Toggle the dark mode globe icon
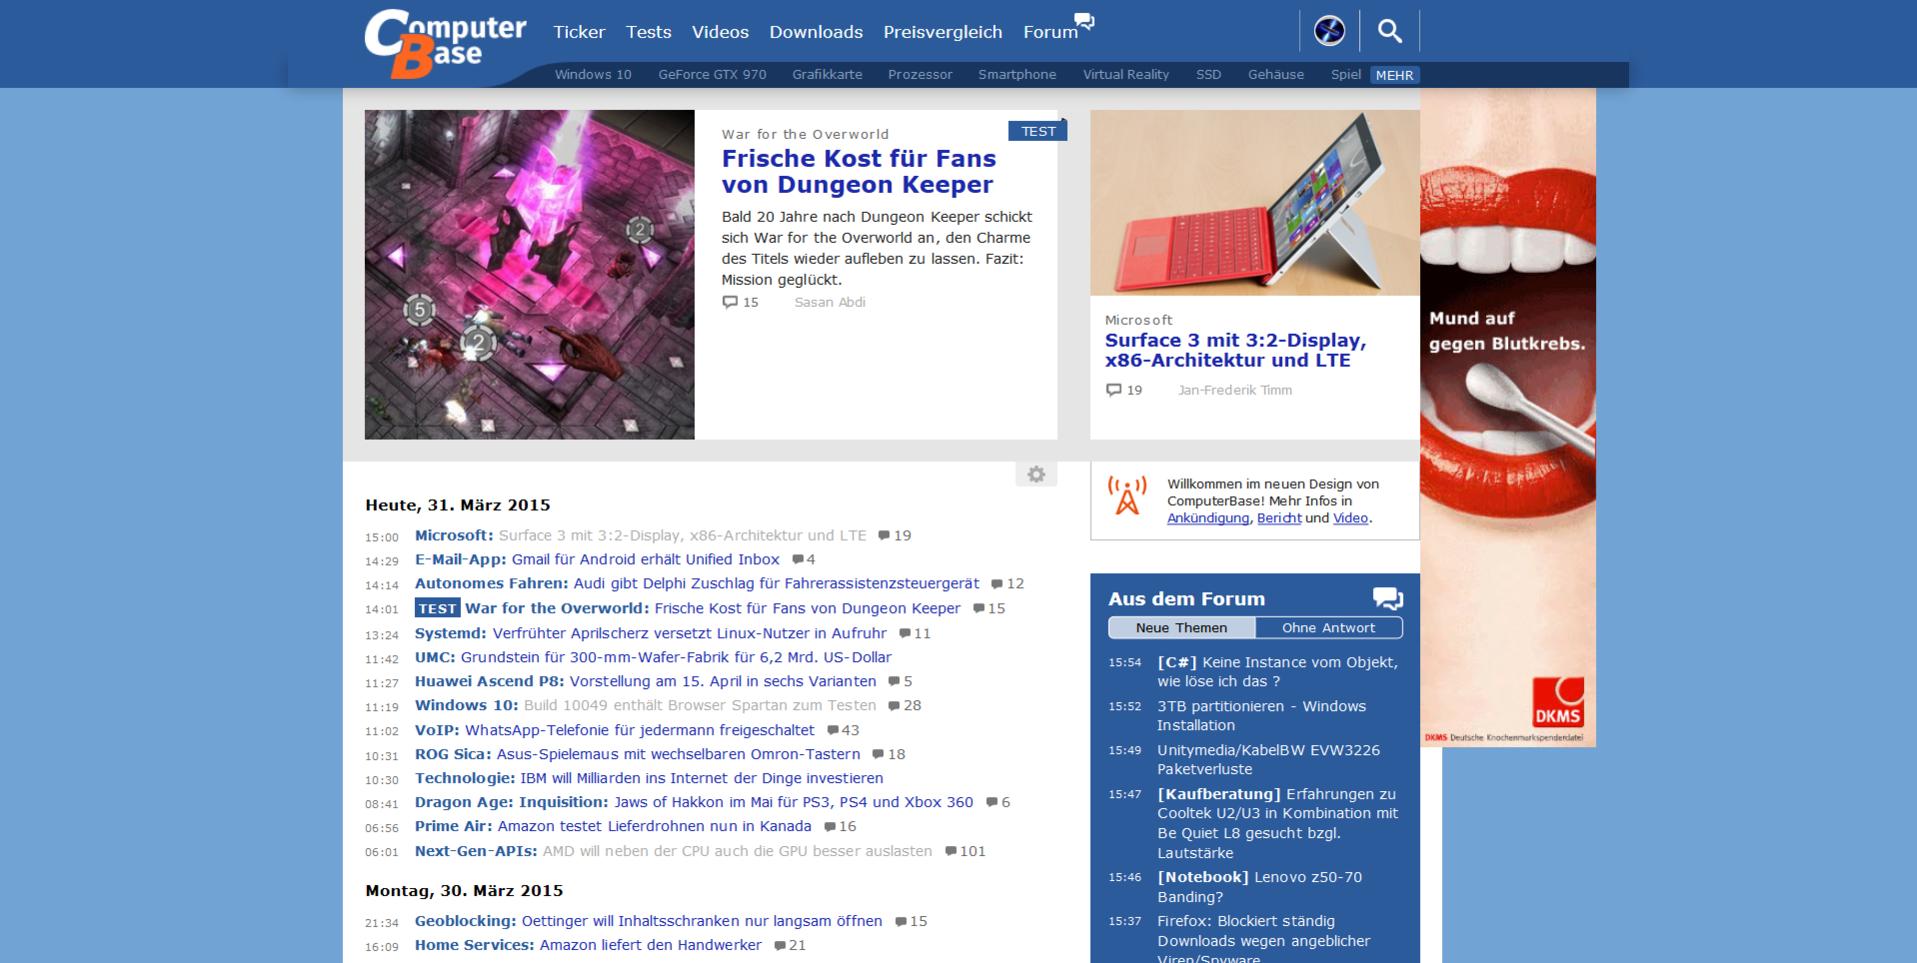1917x963 pixels. (1329, 31)
